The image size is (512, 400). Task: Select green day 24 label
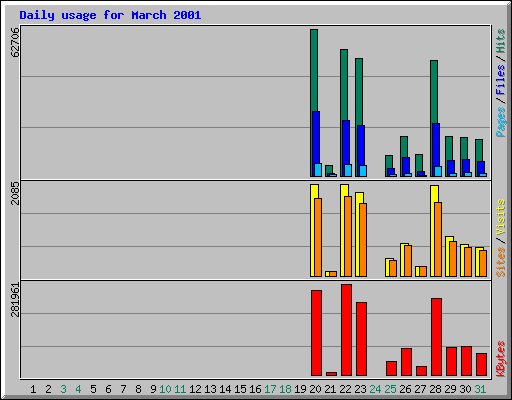click(x=375, y=389)
